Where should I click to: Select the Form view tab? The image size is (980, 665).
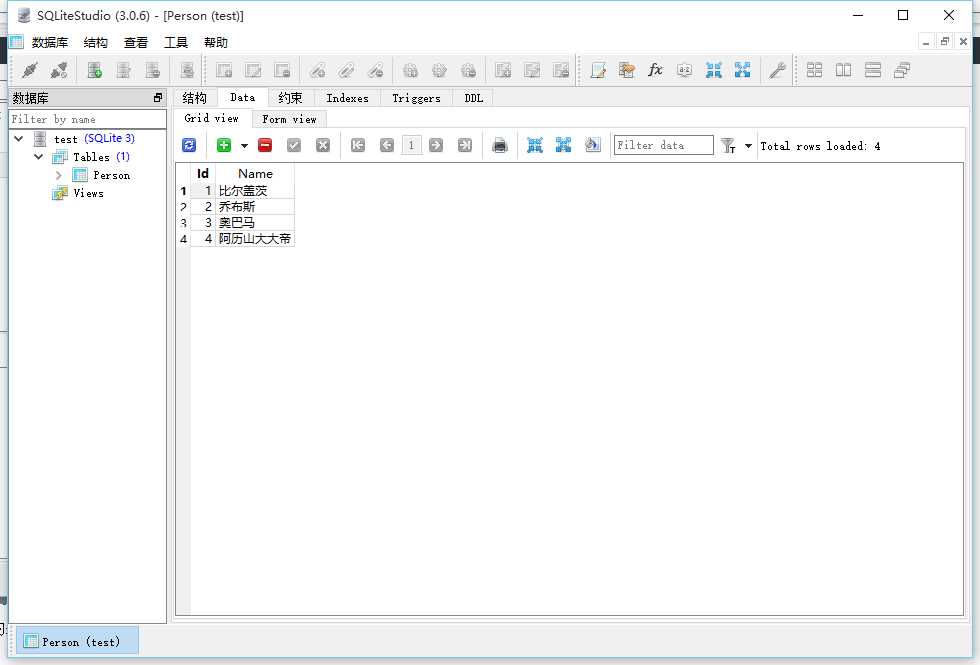[289, 119]
